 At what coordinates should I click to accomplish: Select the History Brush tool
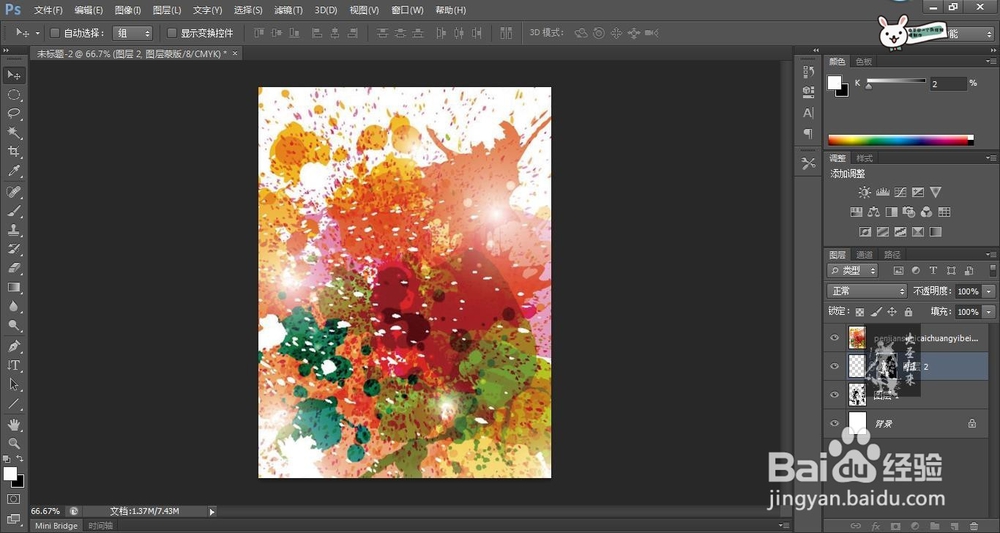tap(14, 249)
